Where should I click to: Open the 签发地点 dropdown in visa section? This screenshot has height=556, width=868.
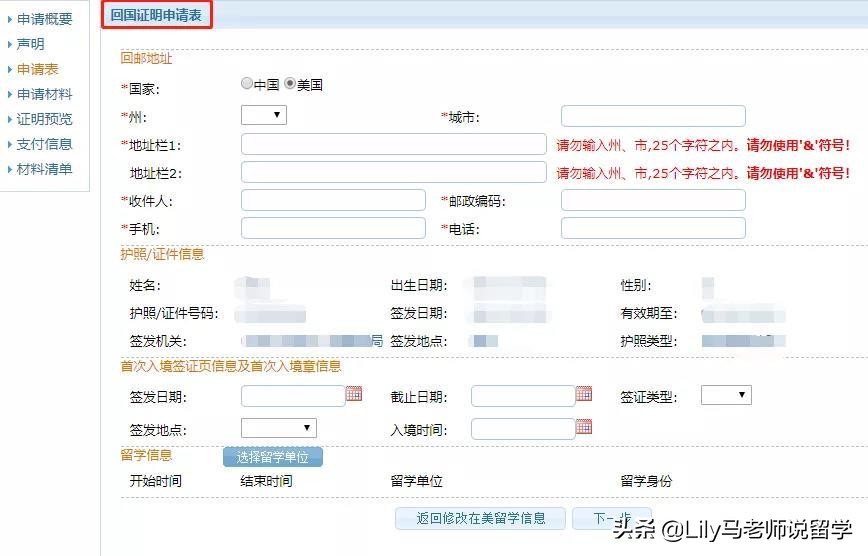point(279,428)
